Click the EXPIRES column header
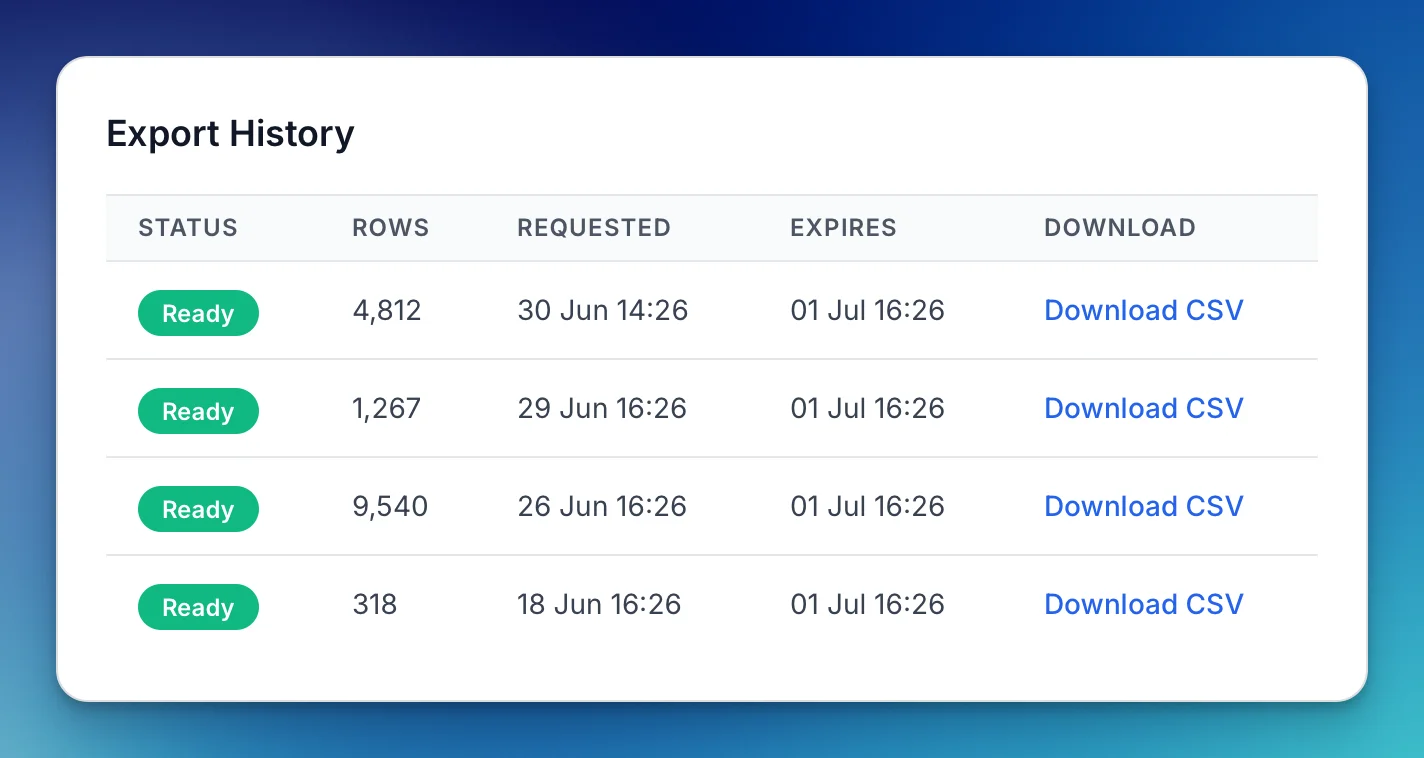The height and width of the screenshot is (758, 1424). coord(843,228)
